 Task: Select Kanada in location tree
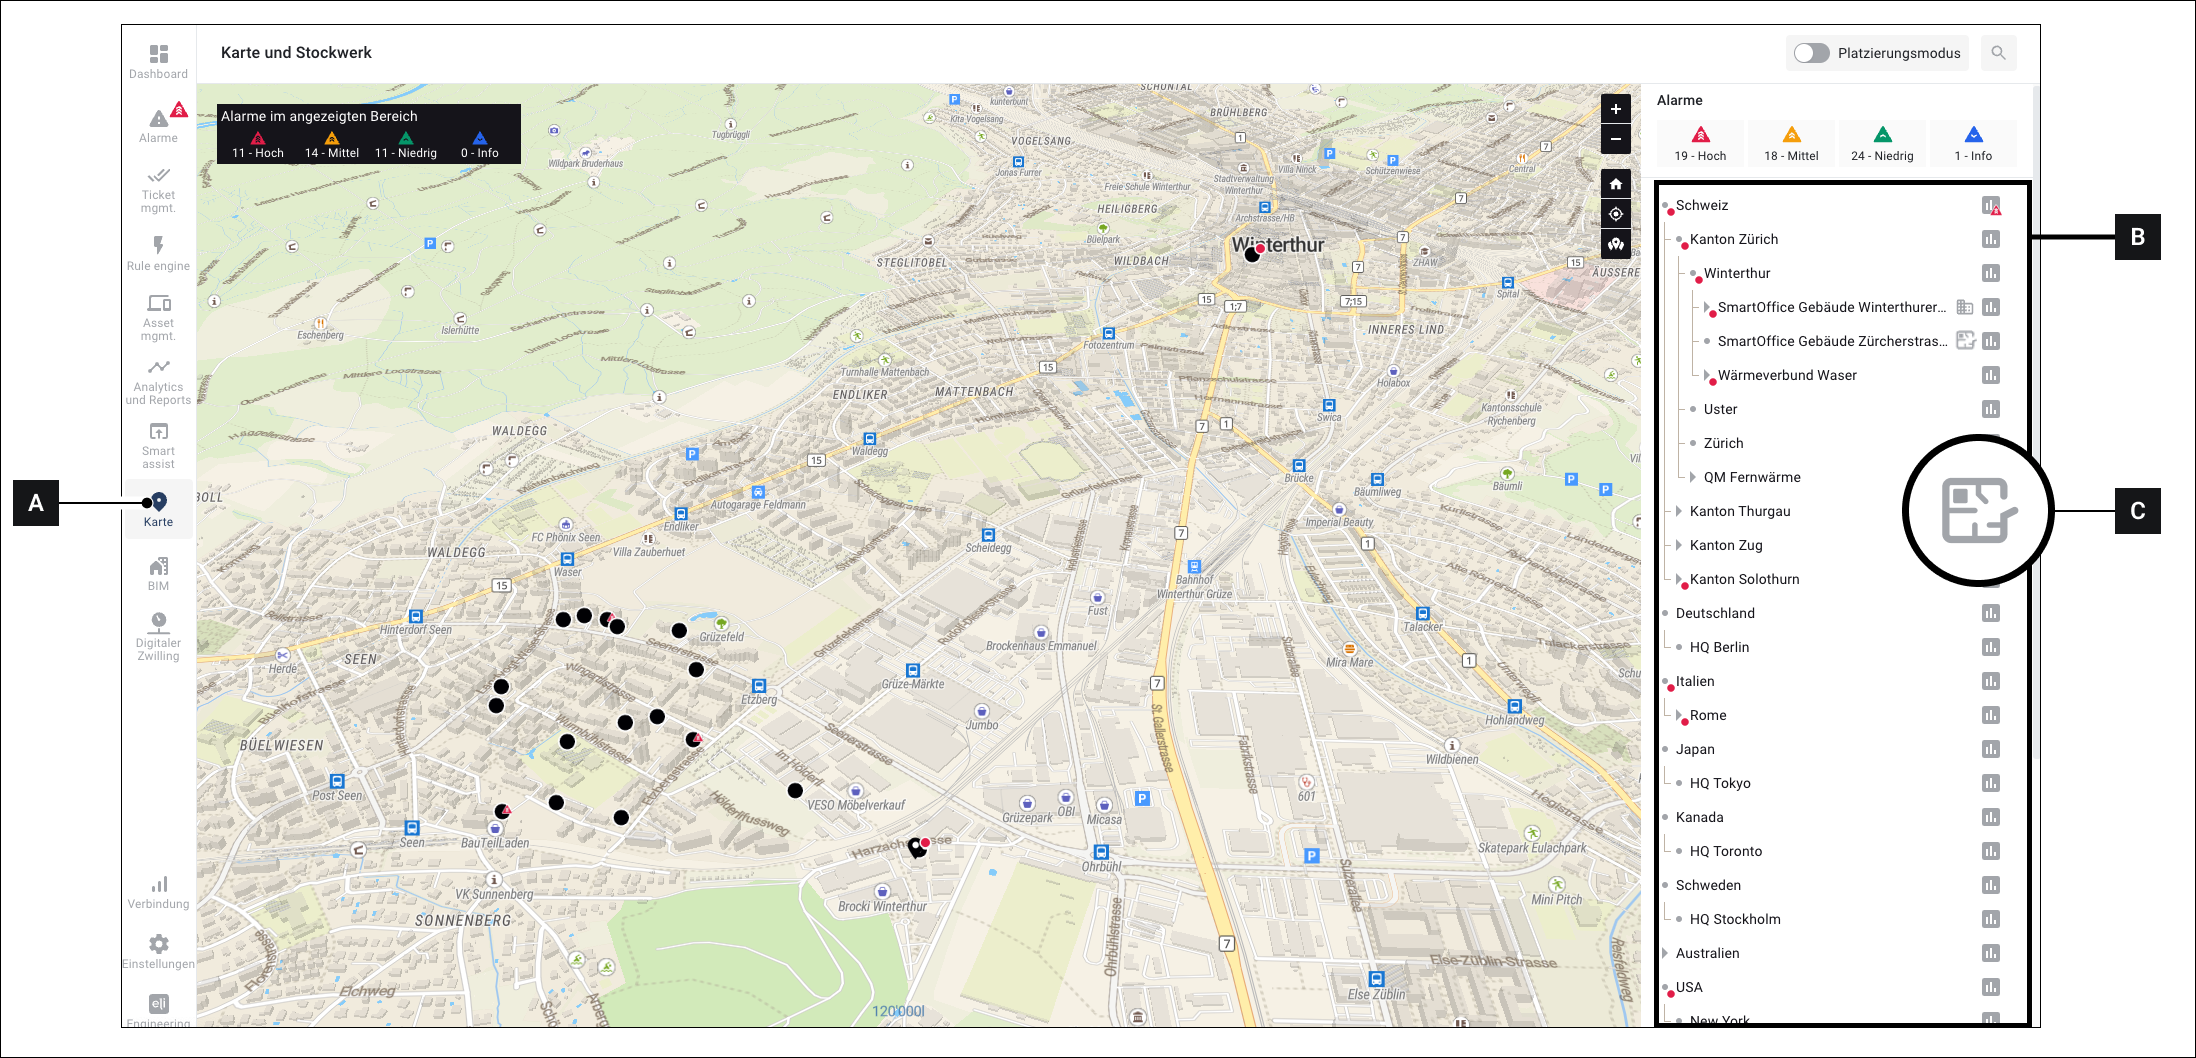pos(1699,817)
